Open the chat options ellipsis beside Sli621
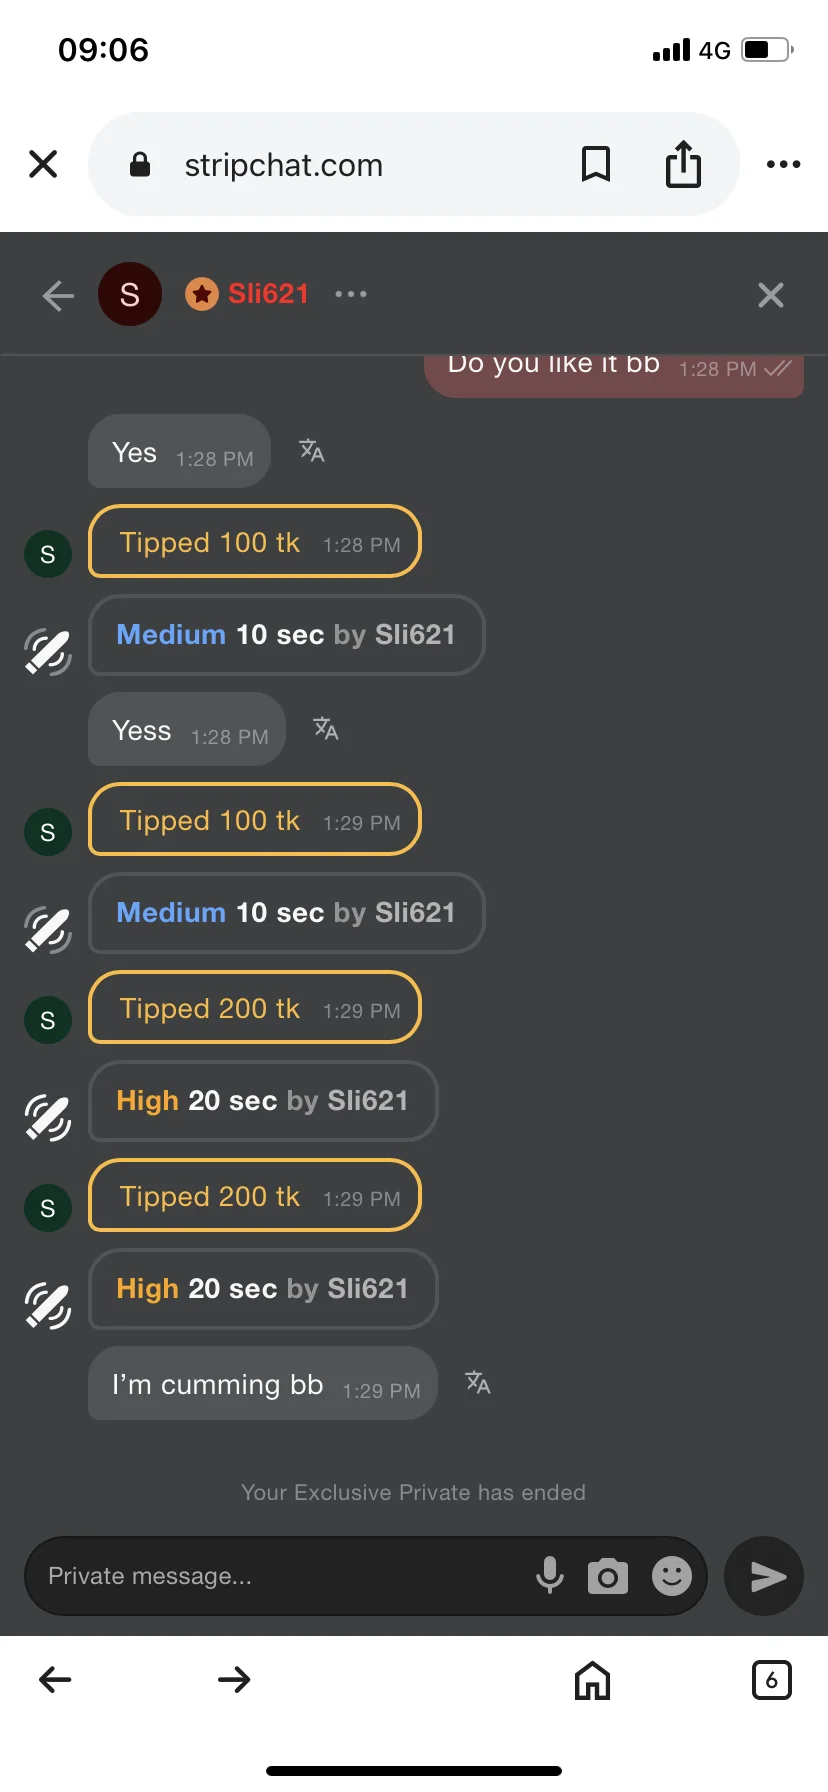Screen dimensions: 828x1792 coord(351,294)
